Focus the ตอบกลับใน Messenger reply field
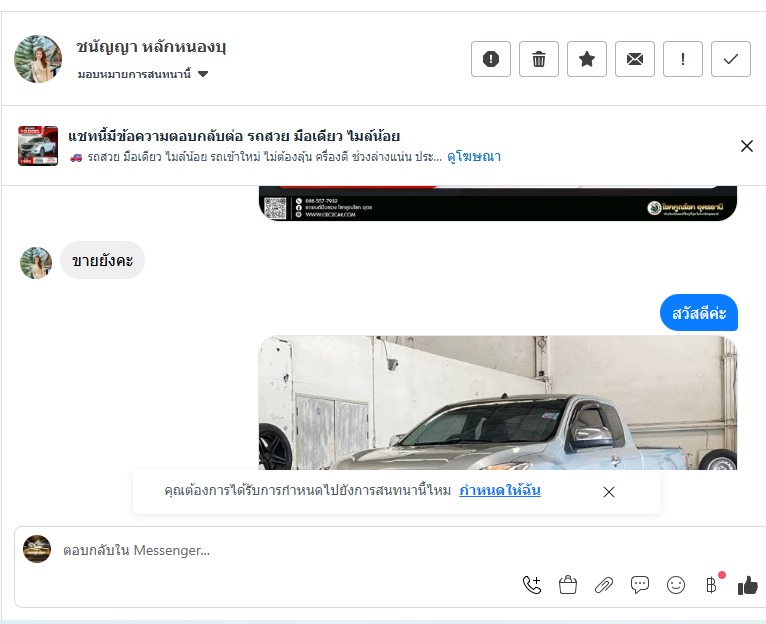The height and width of the screenshot is (624, 766). pyautogui.click(x=391, y=550)
